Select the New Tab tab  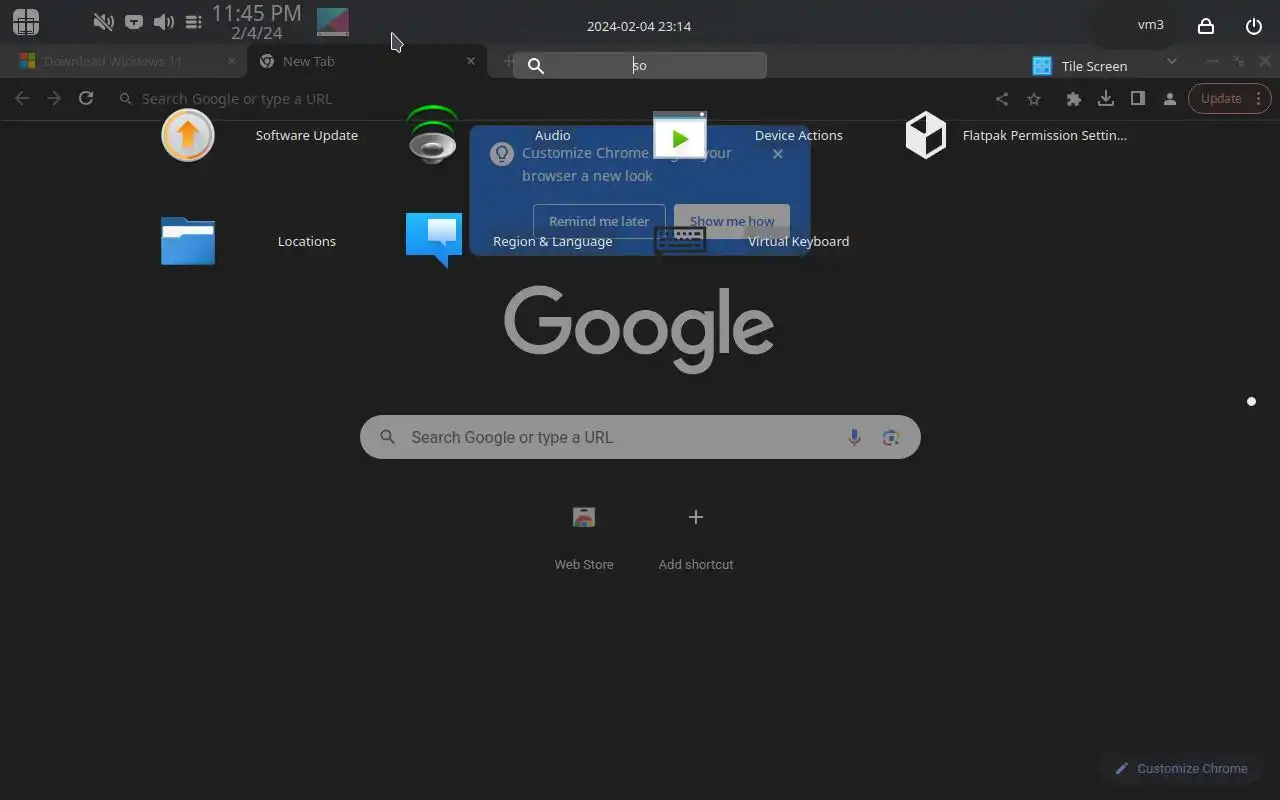[x=365, y=61]
